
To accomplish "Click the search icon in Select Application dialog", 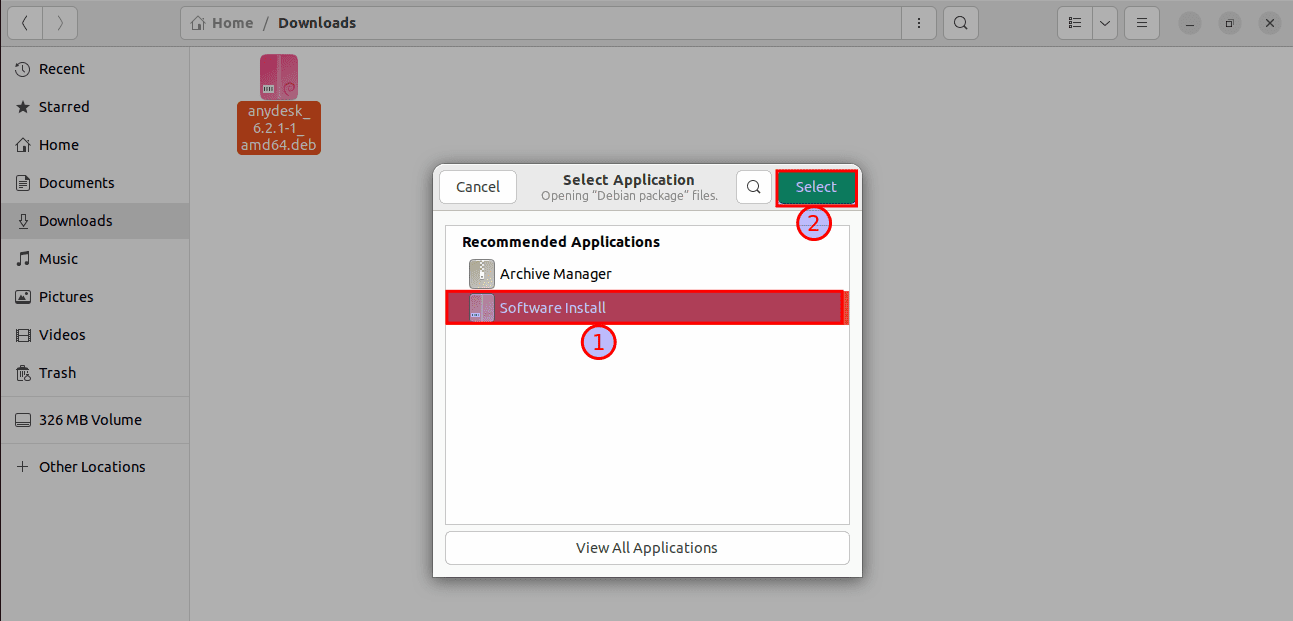I will (x=754, y=187).
